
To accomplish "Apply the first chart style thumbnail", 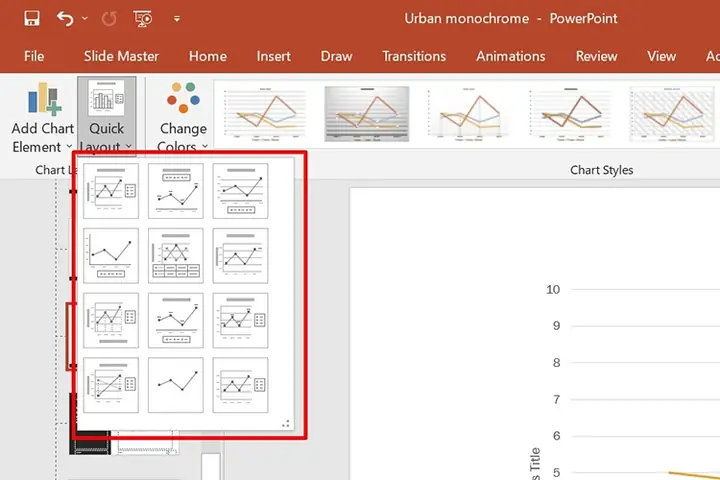I will (265, 113).
